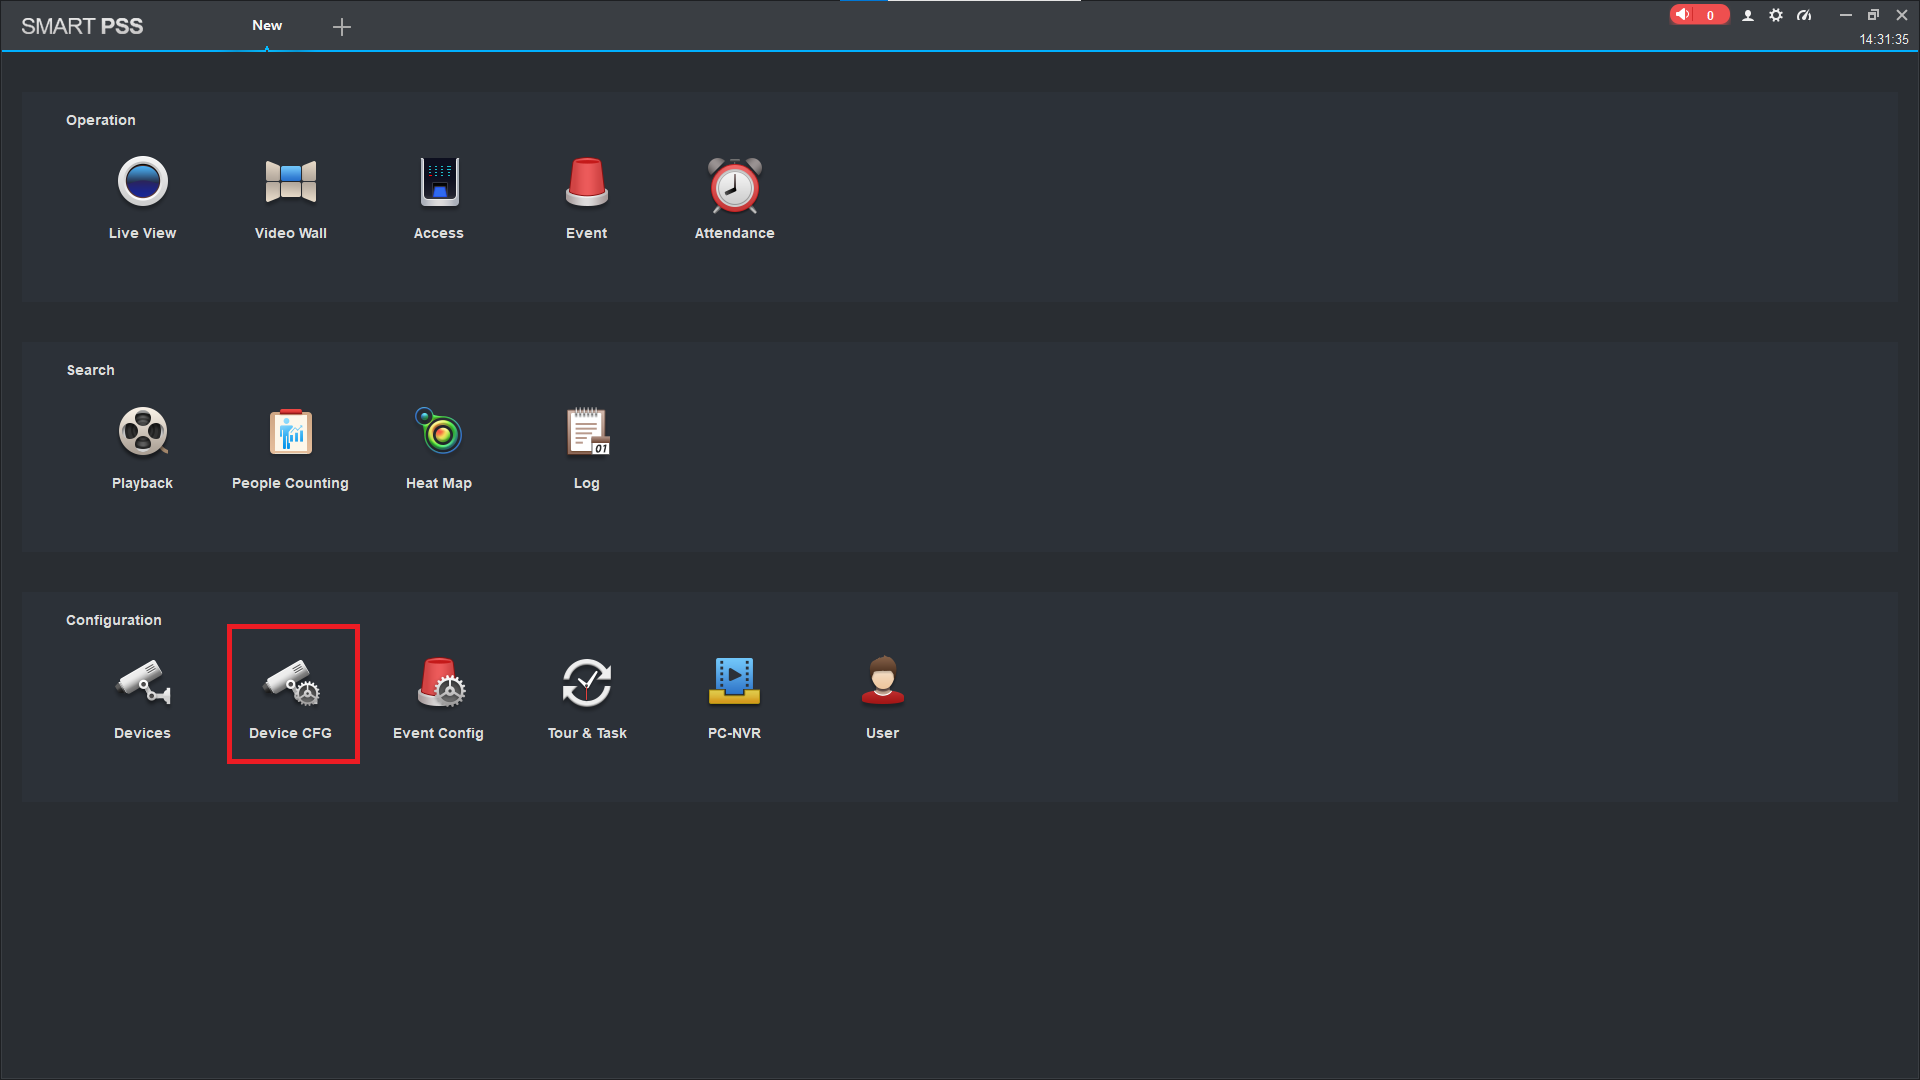Open the PC-NVR module

click(x=735, y=698)
